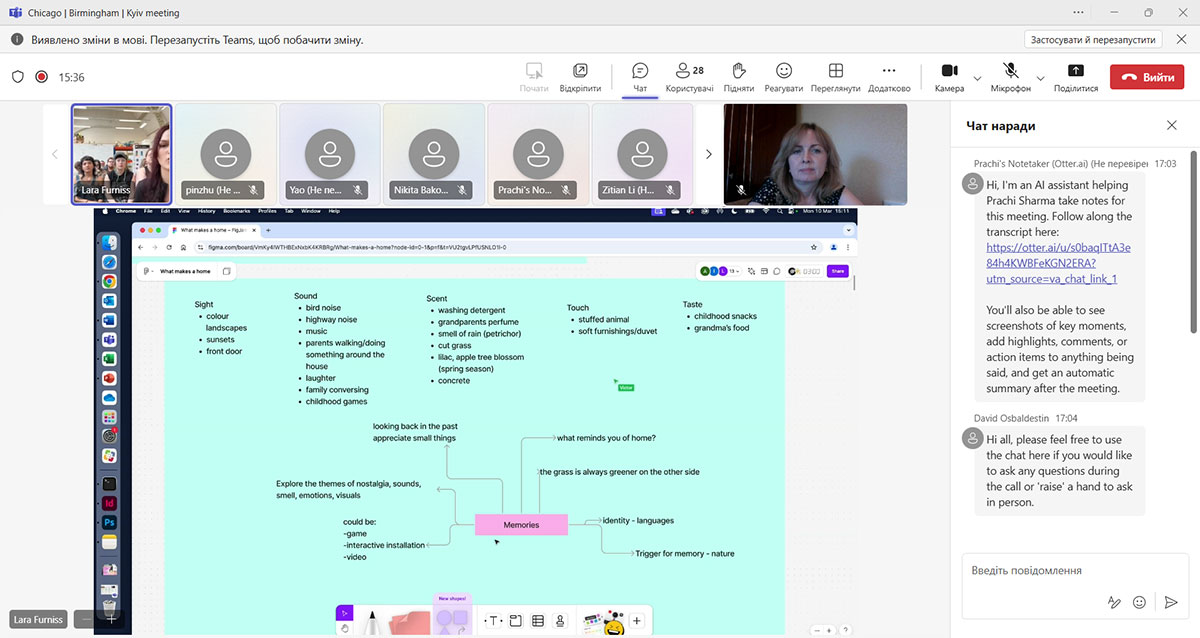This screenshot has width=1200, height=638.
Task: Select the Figma section tool
Action: click(516, 621)
